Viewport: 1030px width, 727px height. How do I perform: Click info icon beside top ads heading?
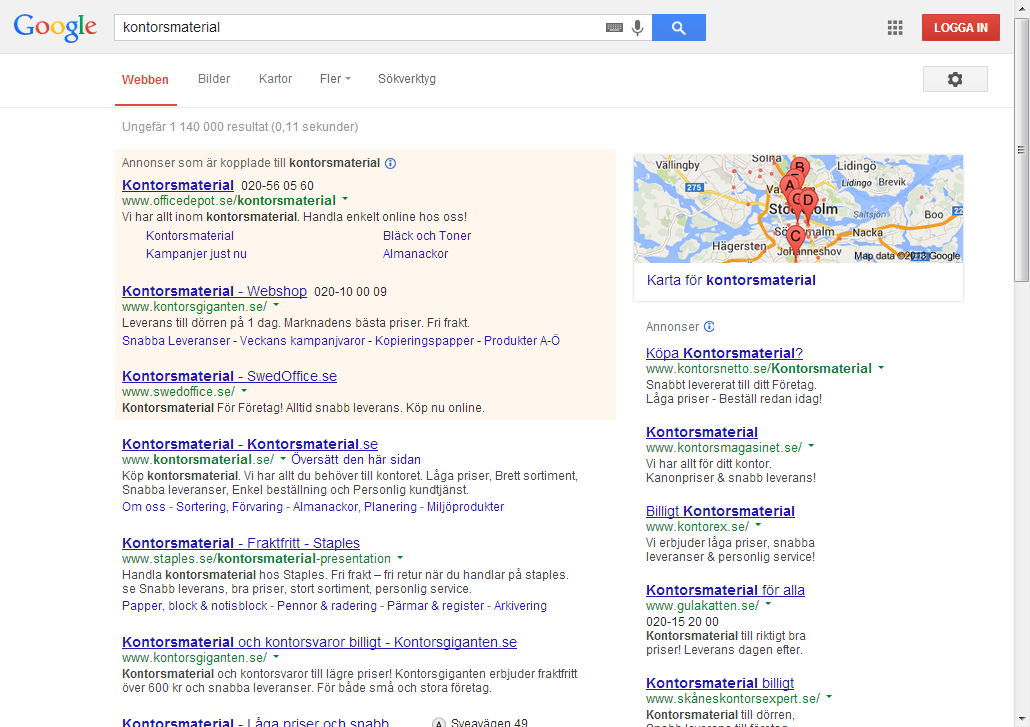tap(390, 164)
